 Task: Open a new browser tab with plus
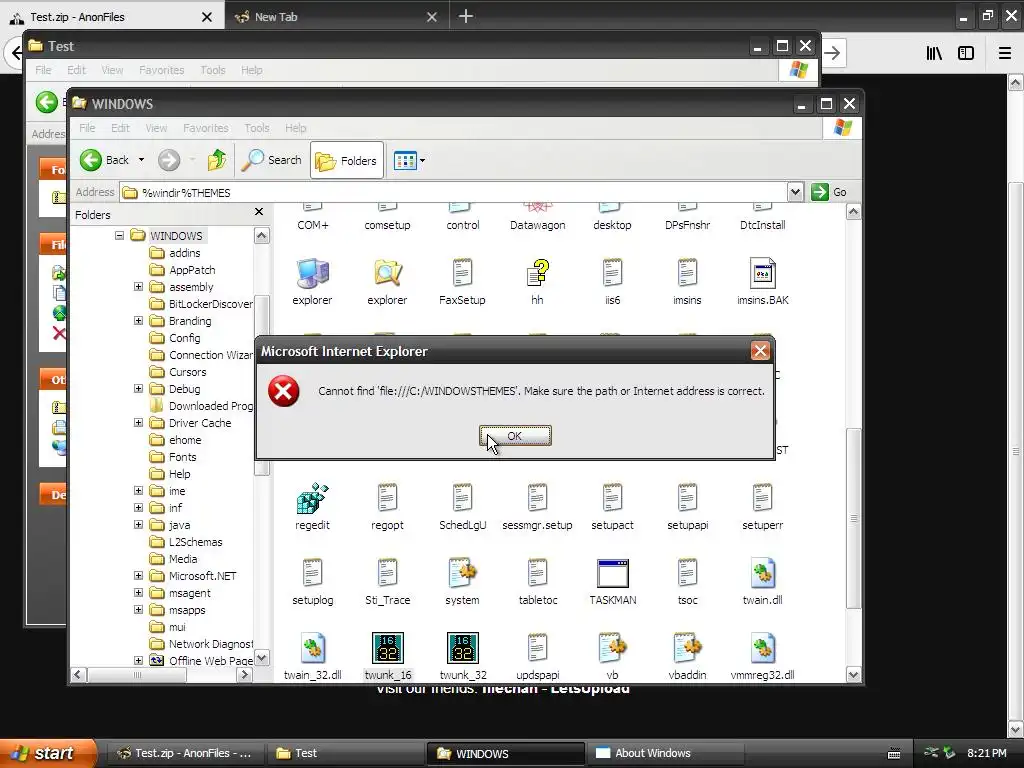pos(465,16)
